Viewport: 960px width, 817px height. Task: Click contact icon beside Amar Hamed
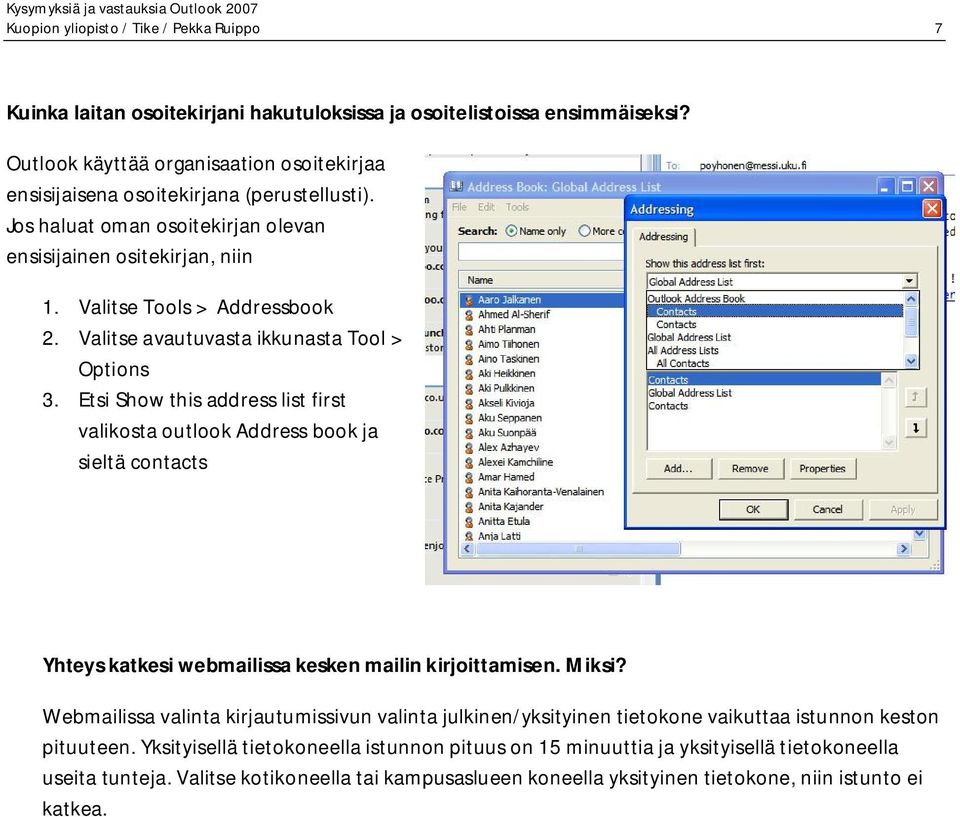click(469, 477)
